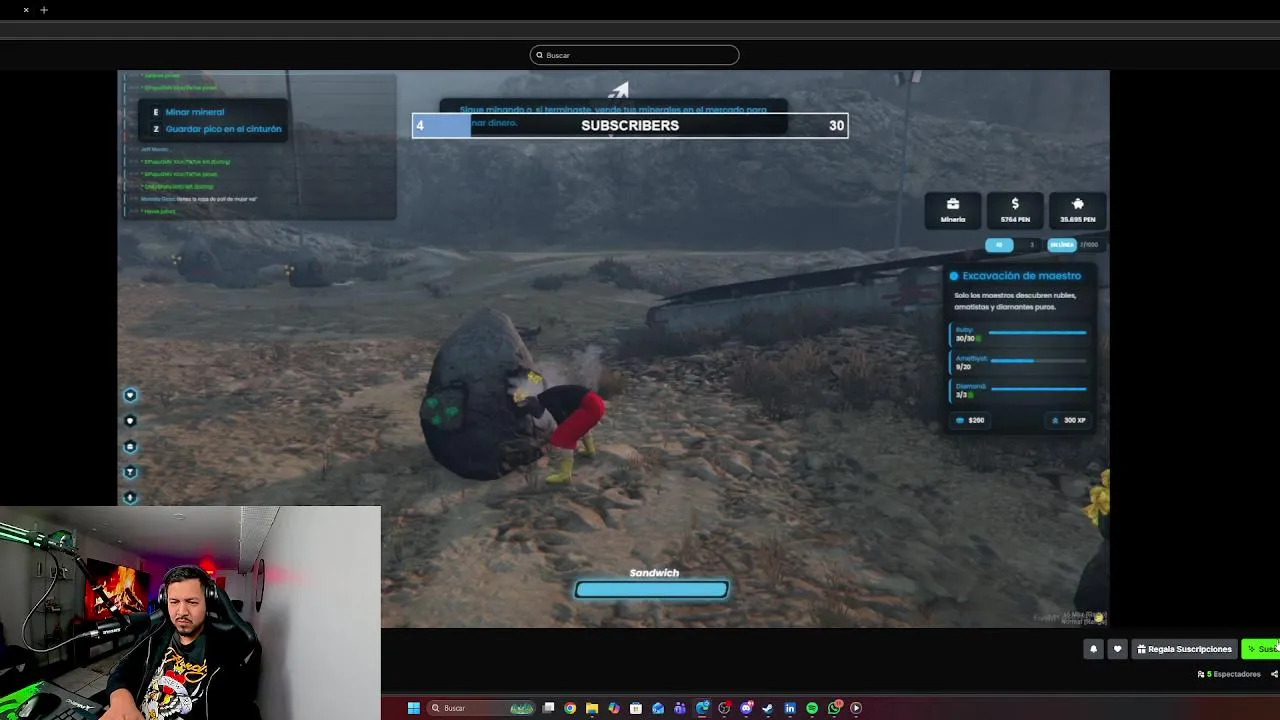Screen dimensions: 1280x720
Task: Click the blue ID pill in HUD
Action: (999, 245)
